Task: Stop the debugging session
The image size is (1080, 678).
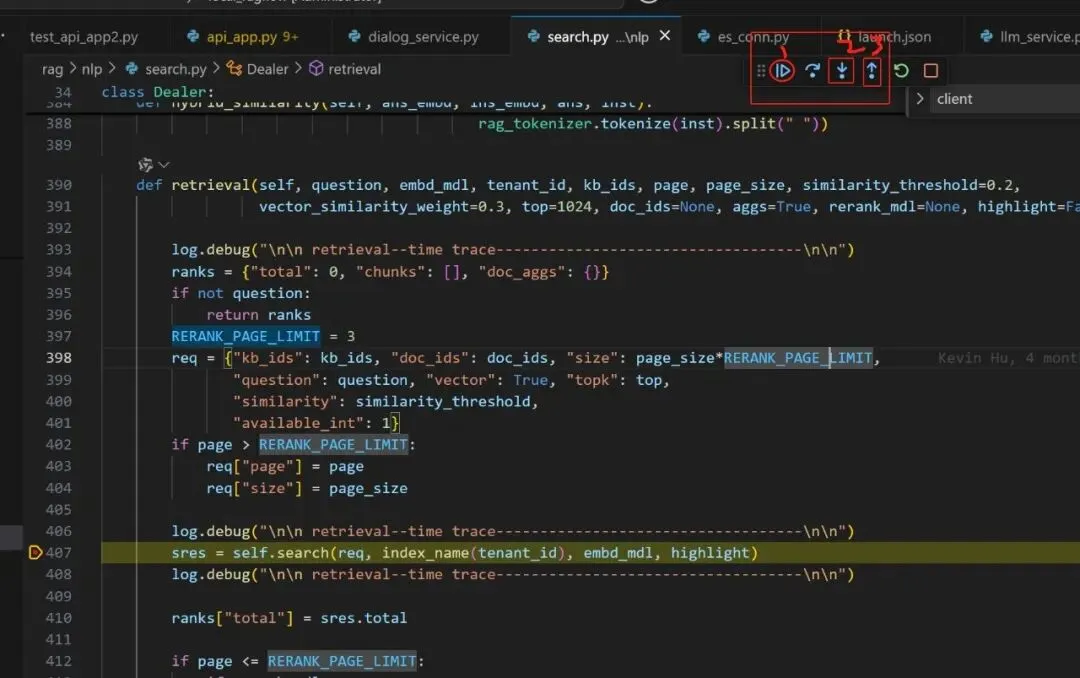Action: pos(931,70)
